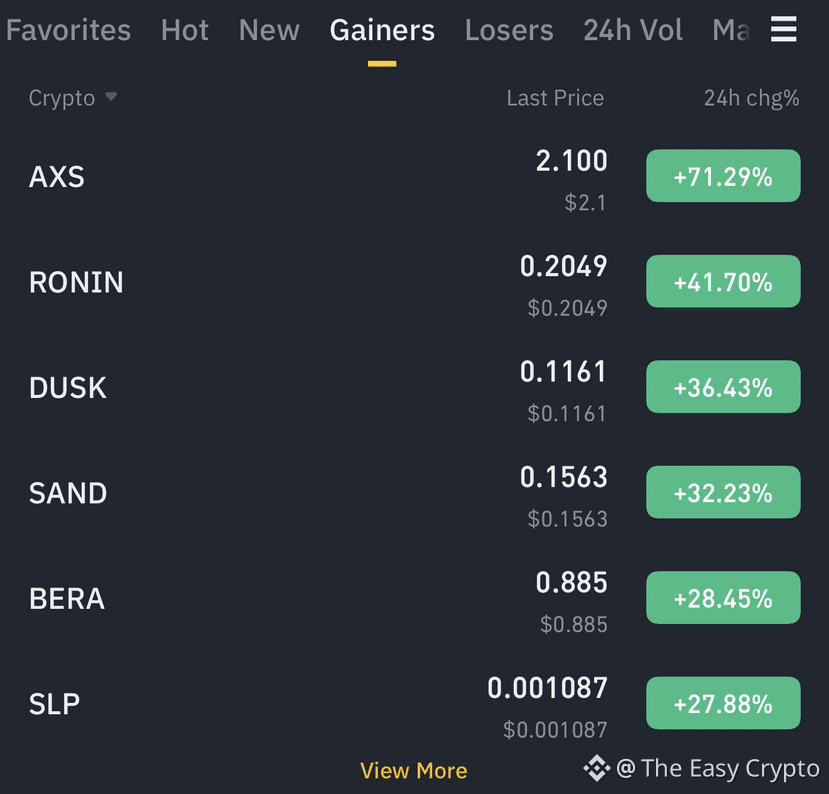This screenshot has height=794, width=829.
Task: Open the 24h Vol tab
Action: [633, 30]
